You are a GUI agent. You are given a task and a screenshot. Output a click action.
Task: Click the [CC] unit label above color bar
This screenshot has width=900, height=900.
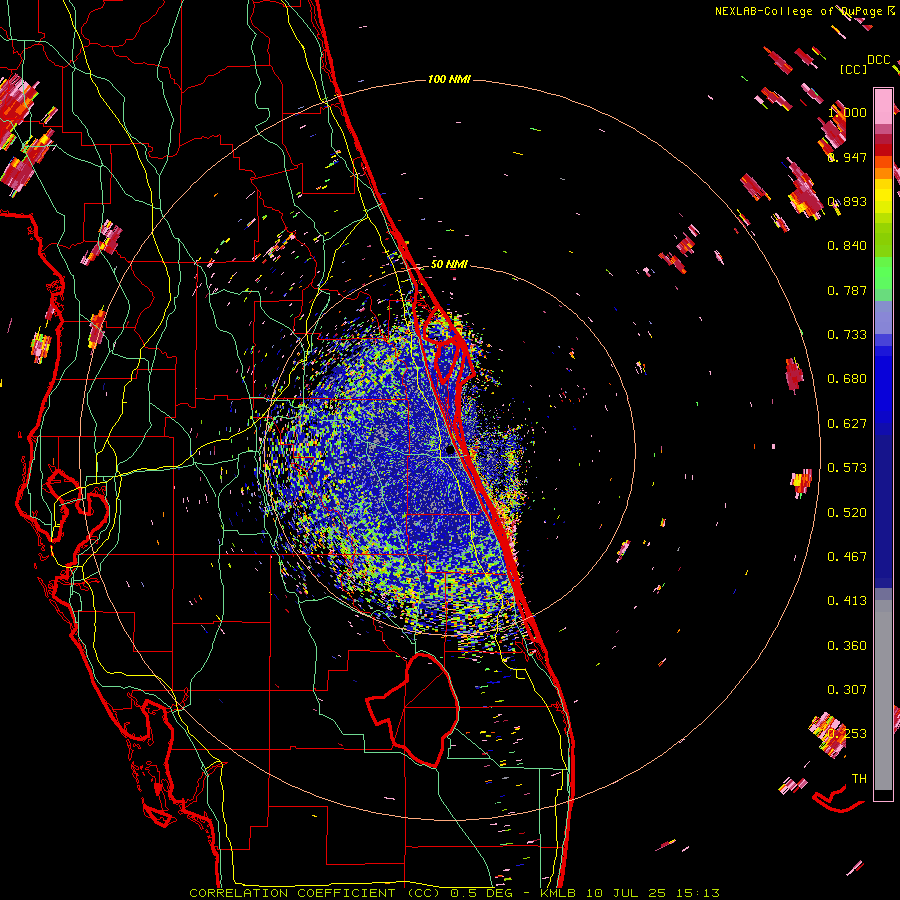(854, 69)
